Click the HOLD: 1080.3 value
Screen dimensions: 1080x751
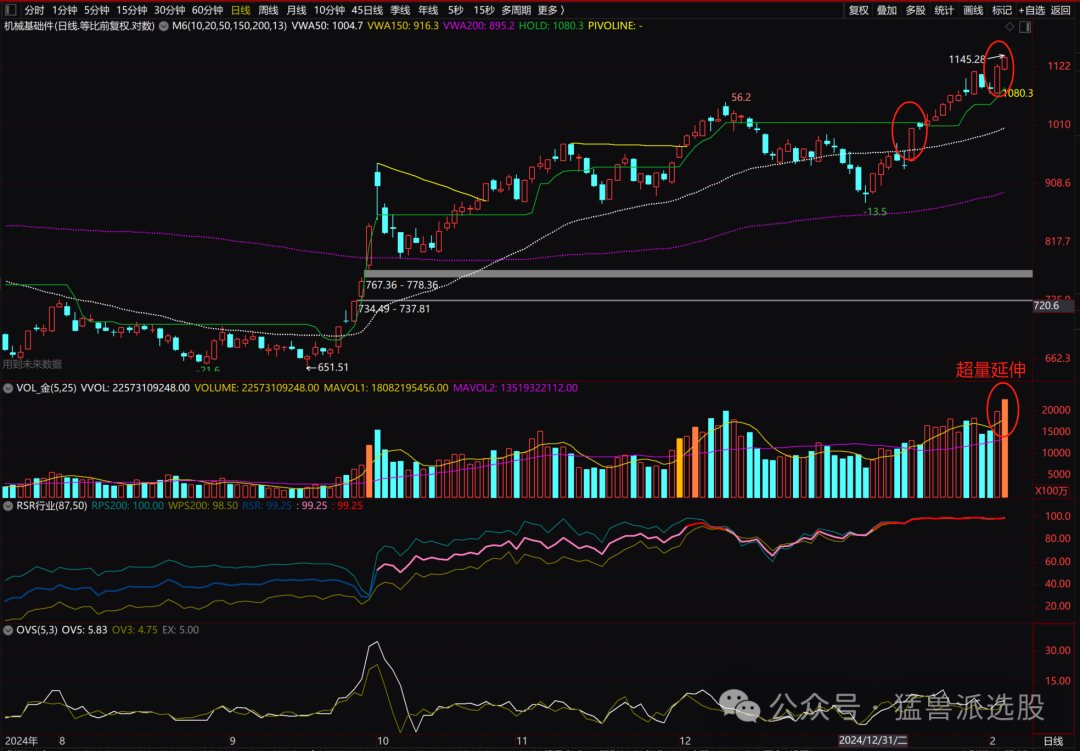pos(551,26)
